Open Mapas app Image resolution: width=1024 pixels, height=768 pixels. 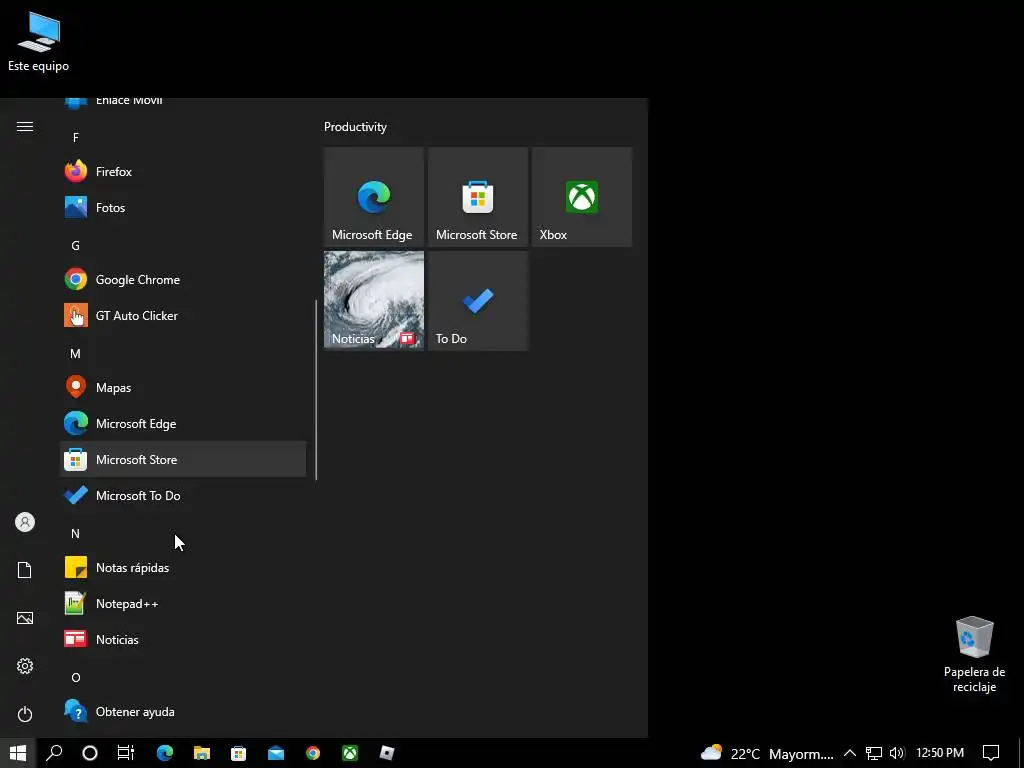pyautogui.click(x=183, y=387)
